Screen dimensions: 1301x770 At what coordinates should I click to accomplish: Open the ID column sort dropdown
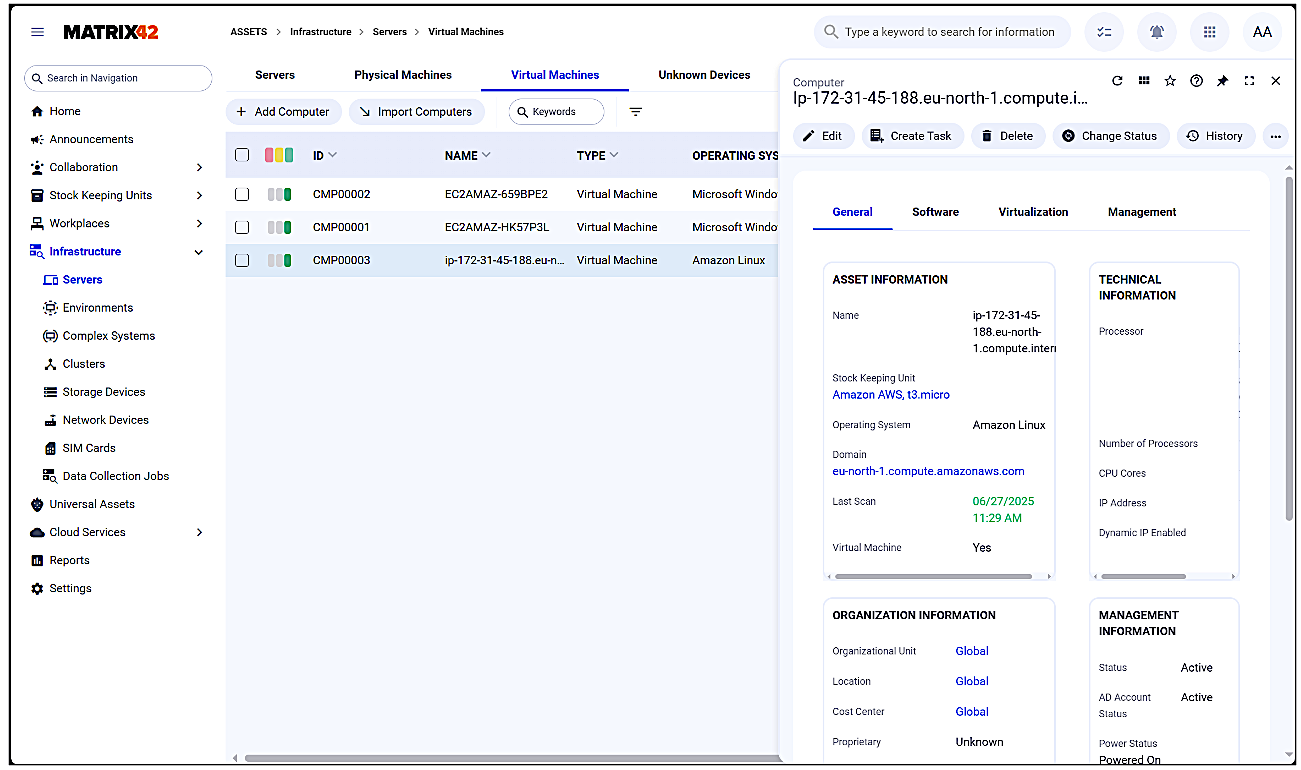point(335,155)
